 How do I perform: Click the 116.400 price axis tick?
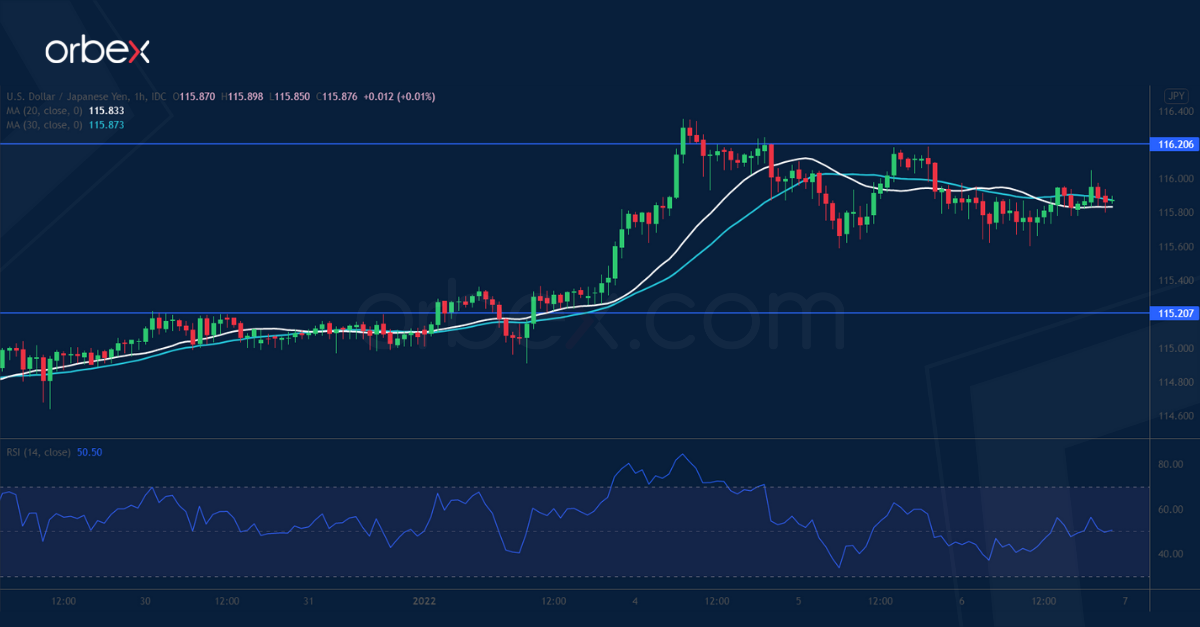click(1175, 111)
